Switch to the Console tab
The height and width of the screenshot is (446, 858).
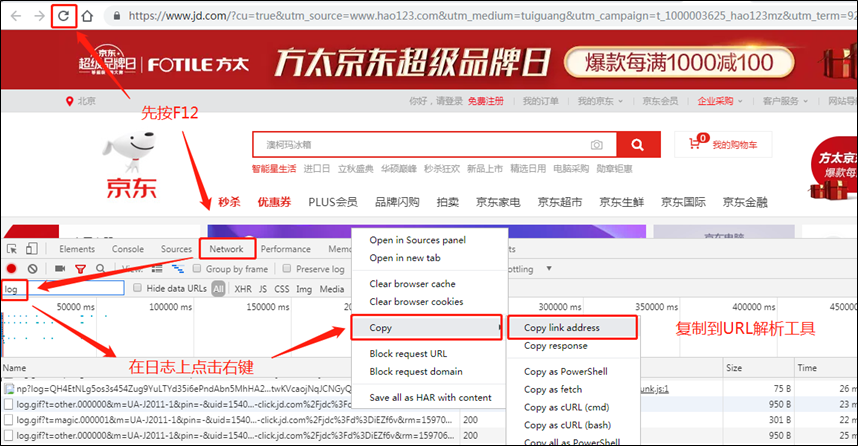pos(128,249)
